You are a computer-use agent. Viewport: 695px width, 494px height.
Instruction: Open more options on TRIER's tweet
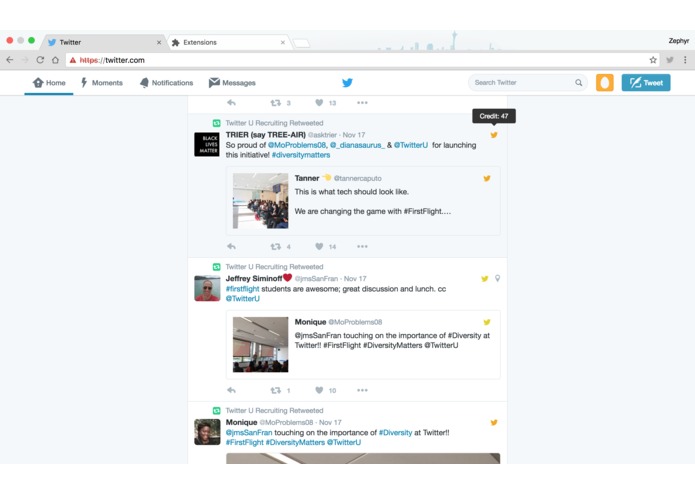click(x=362, y=246)
